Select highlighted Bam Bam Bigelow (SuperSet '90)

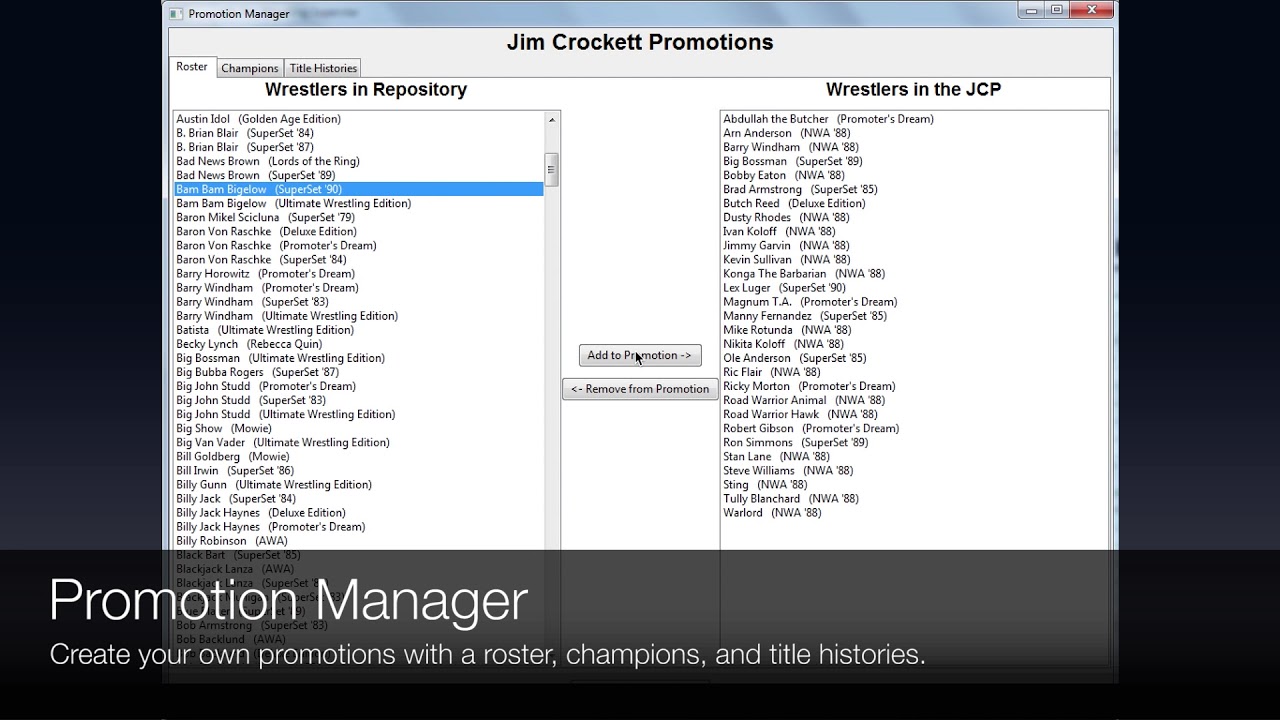359,189
